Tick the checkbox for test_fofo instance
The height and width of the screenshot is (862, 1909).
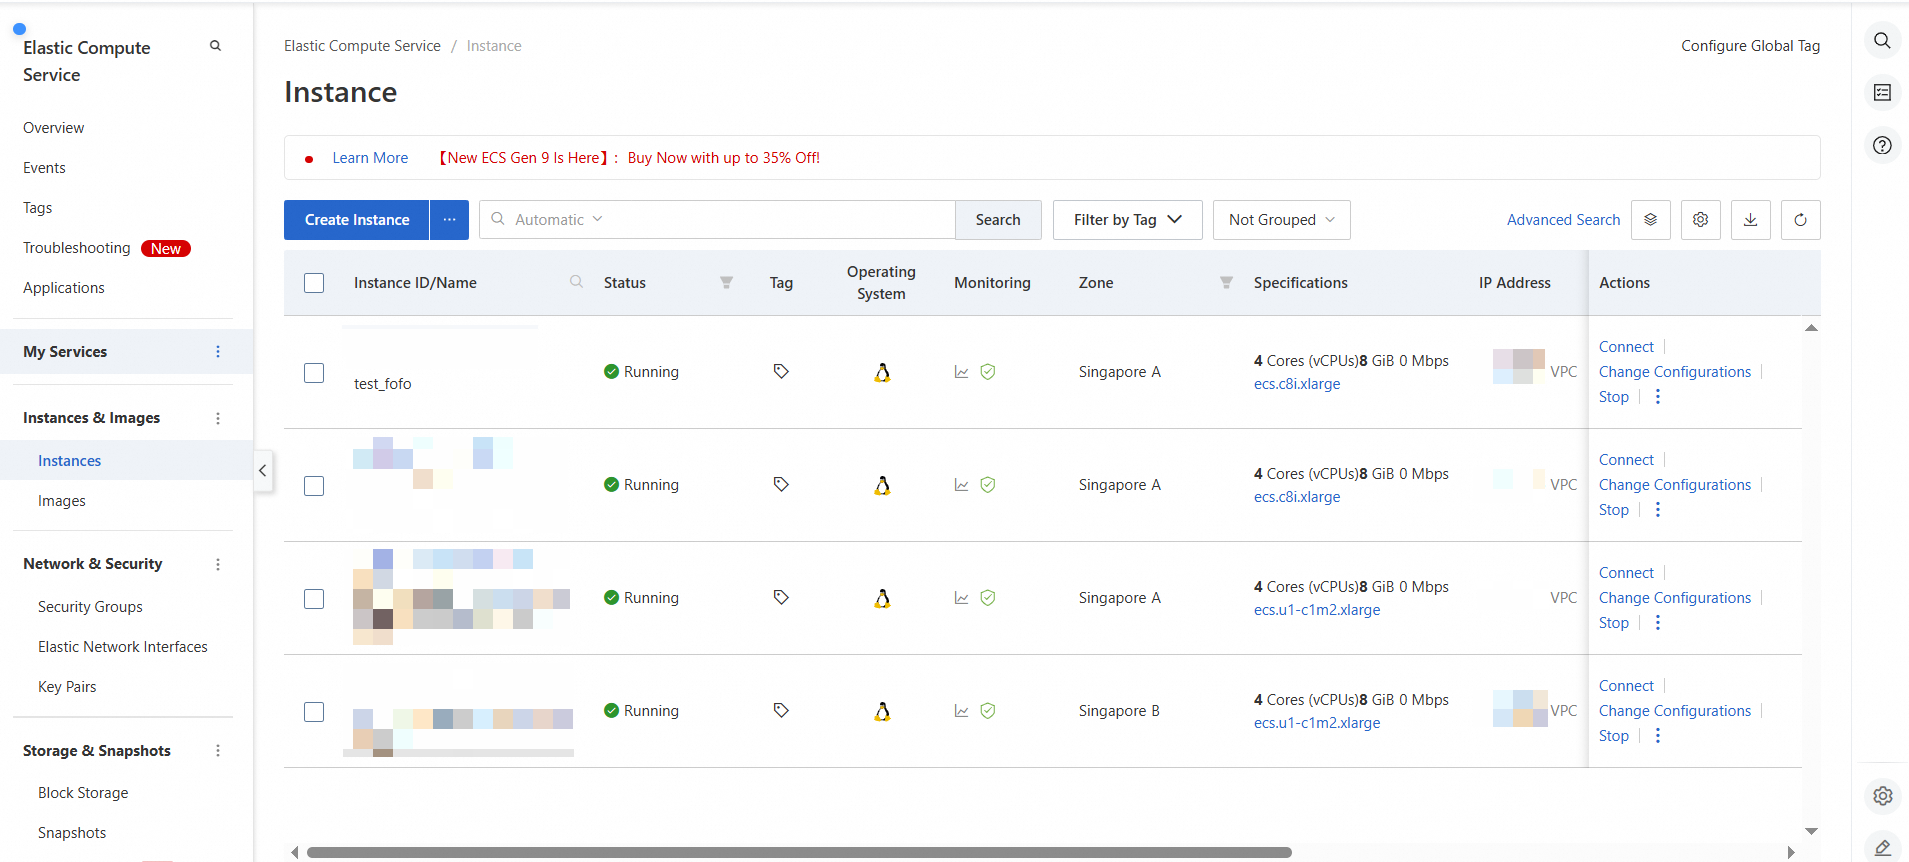point(314,373)
